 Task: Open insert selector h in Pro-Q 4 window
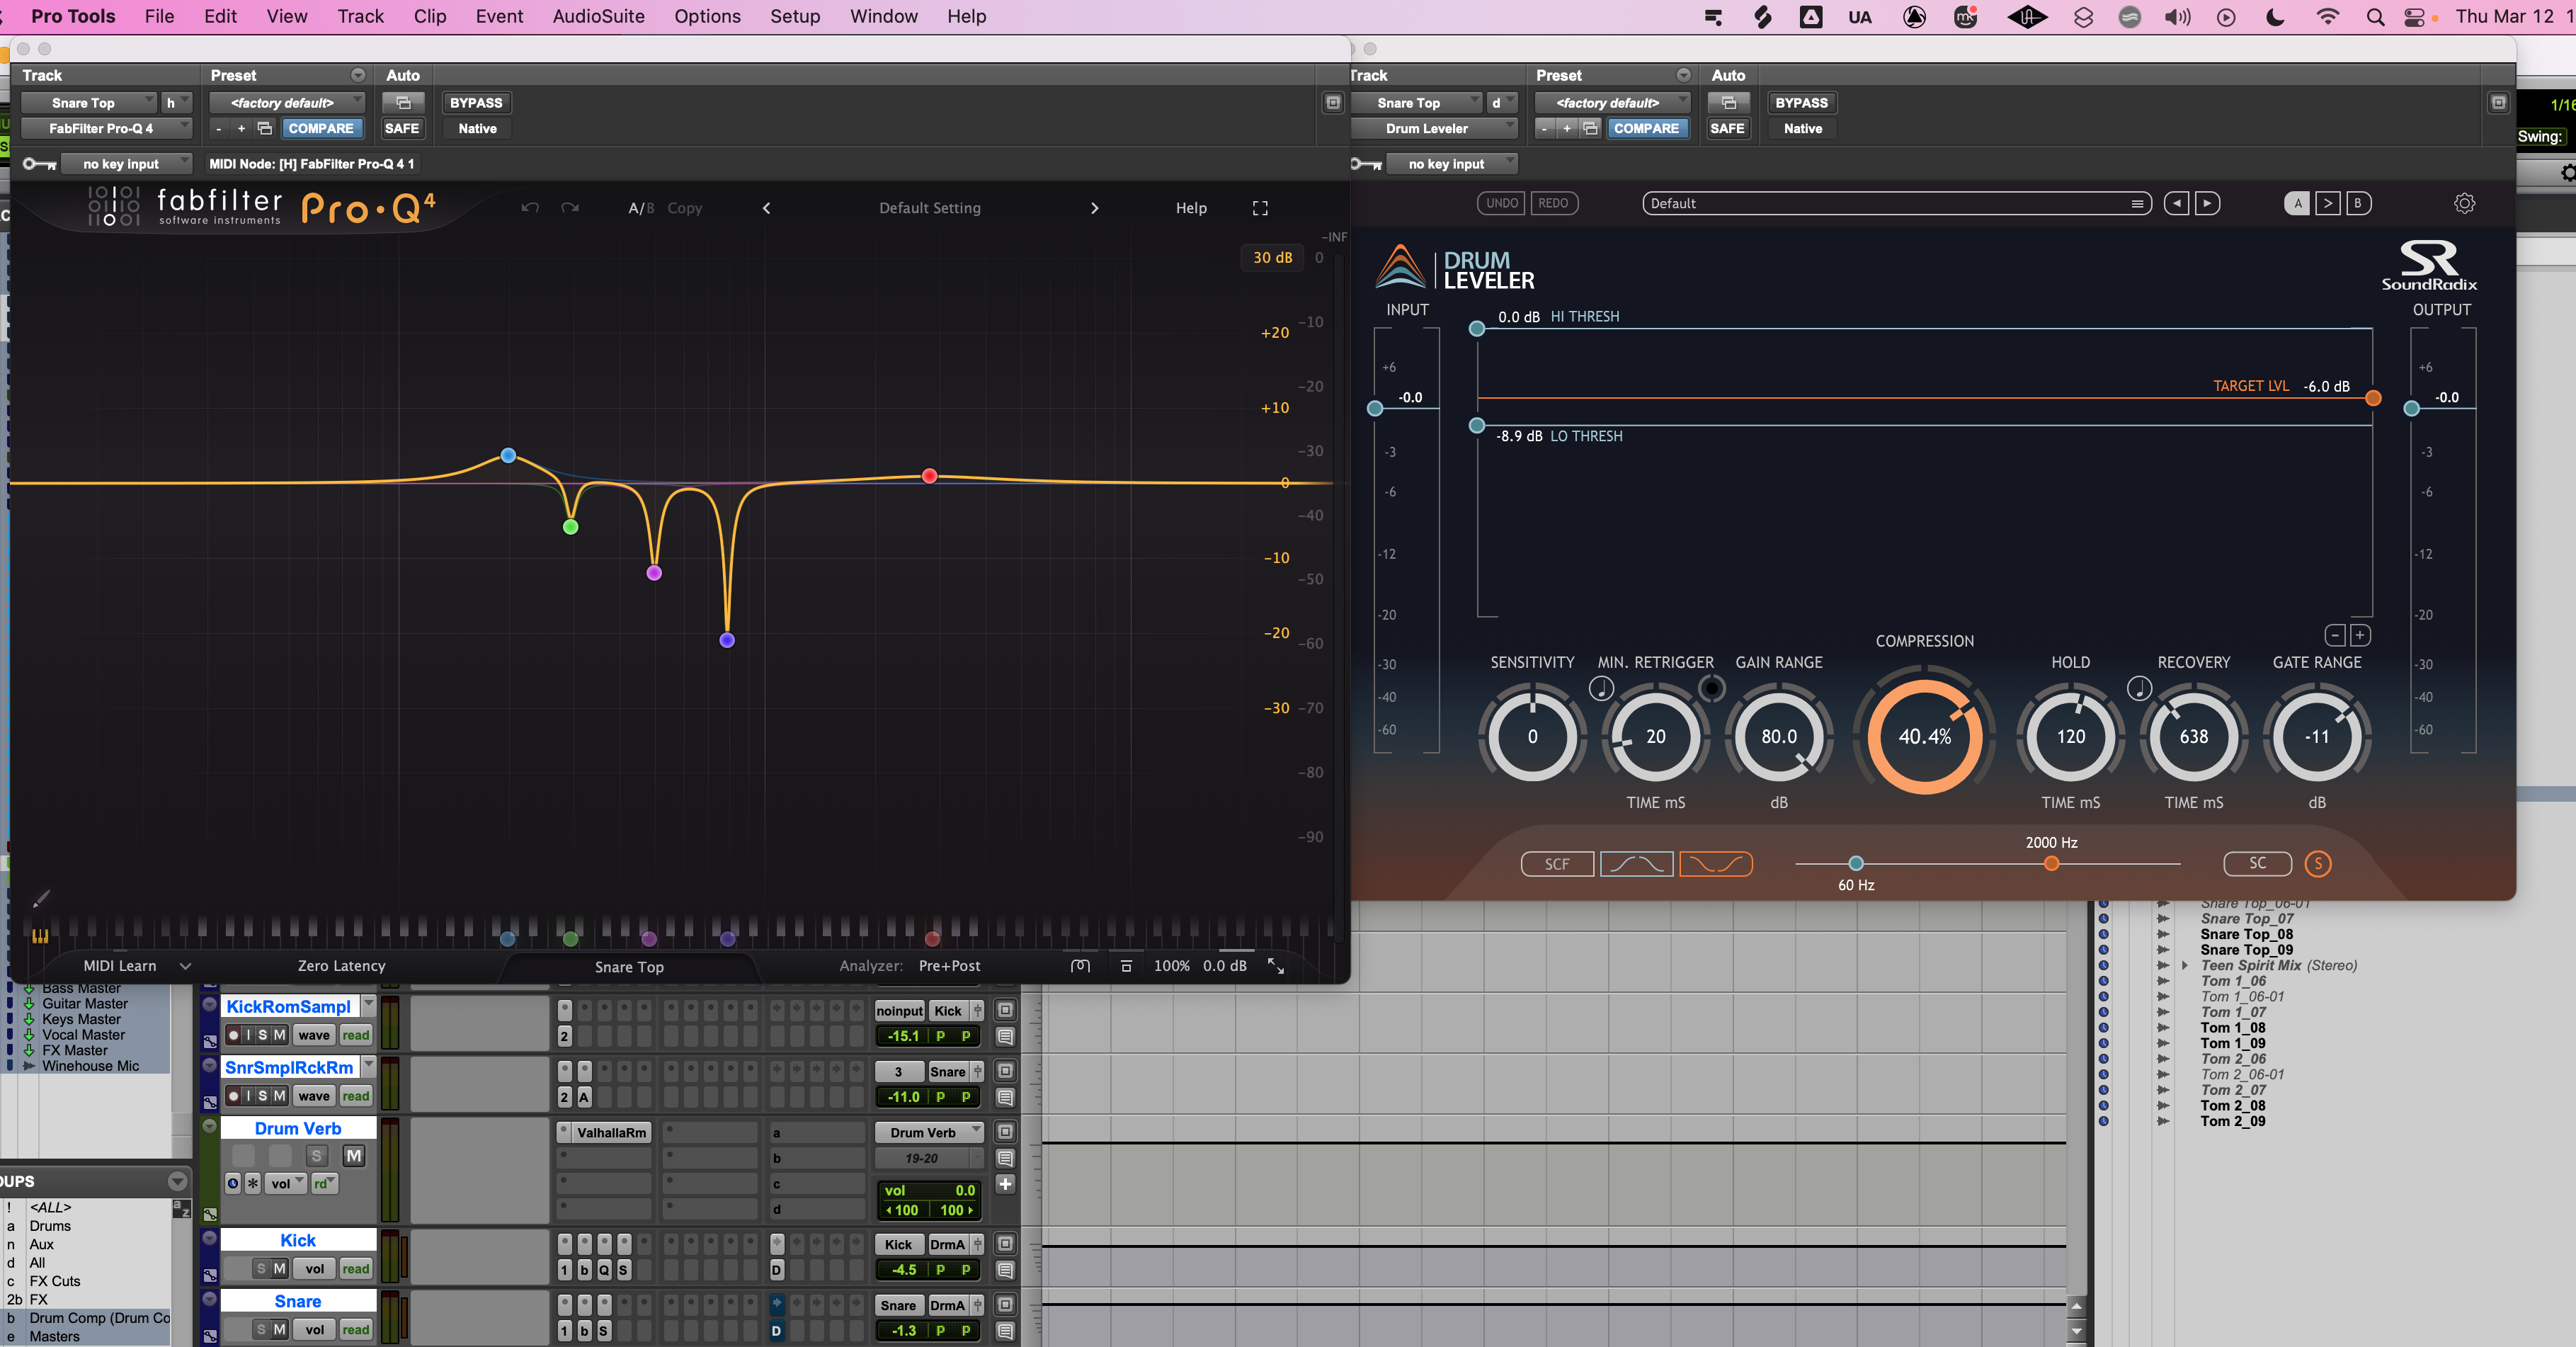tap(176, 103)
